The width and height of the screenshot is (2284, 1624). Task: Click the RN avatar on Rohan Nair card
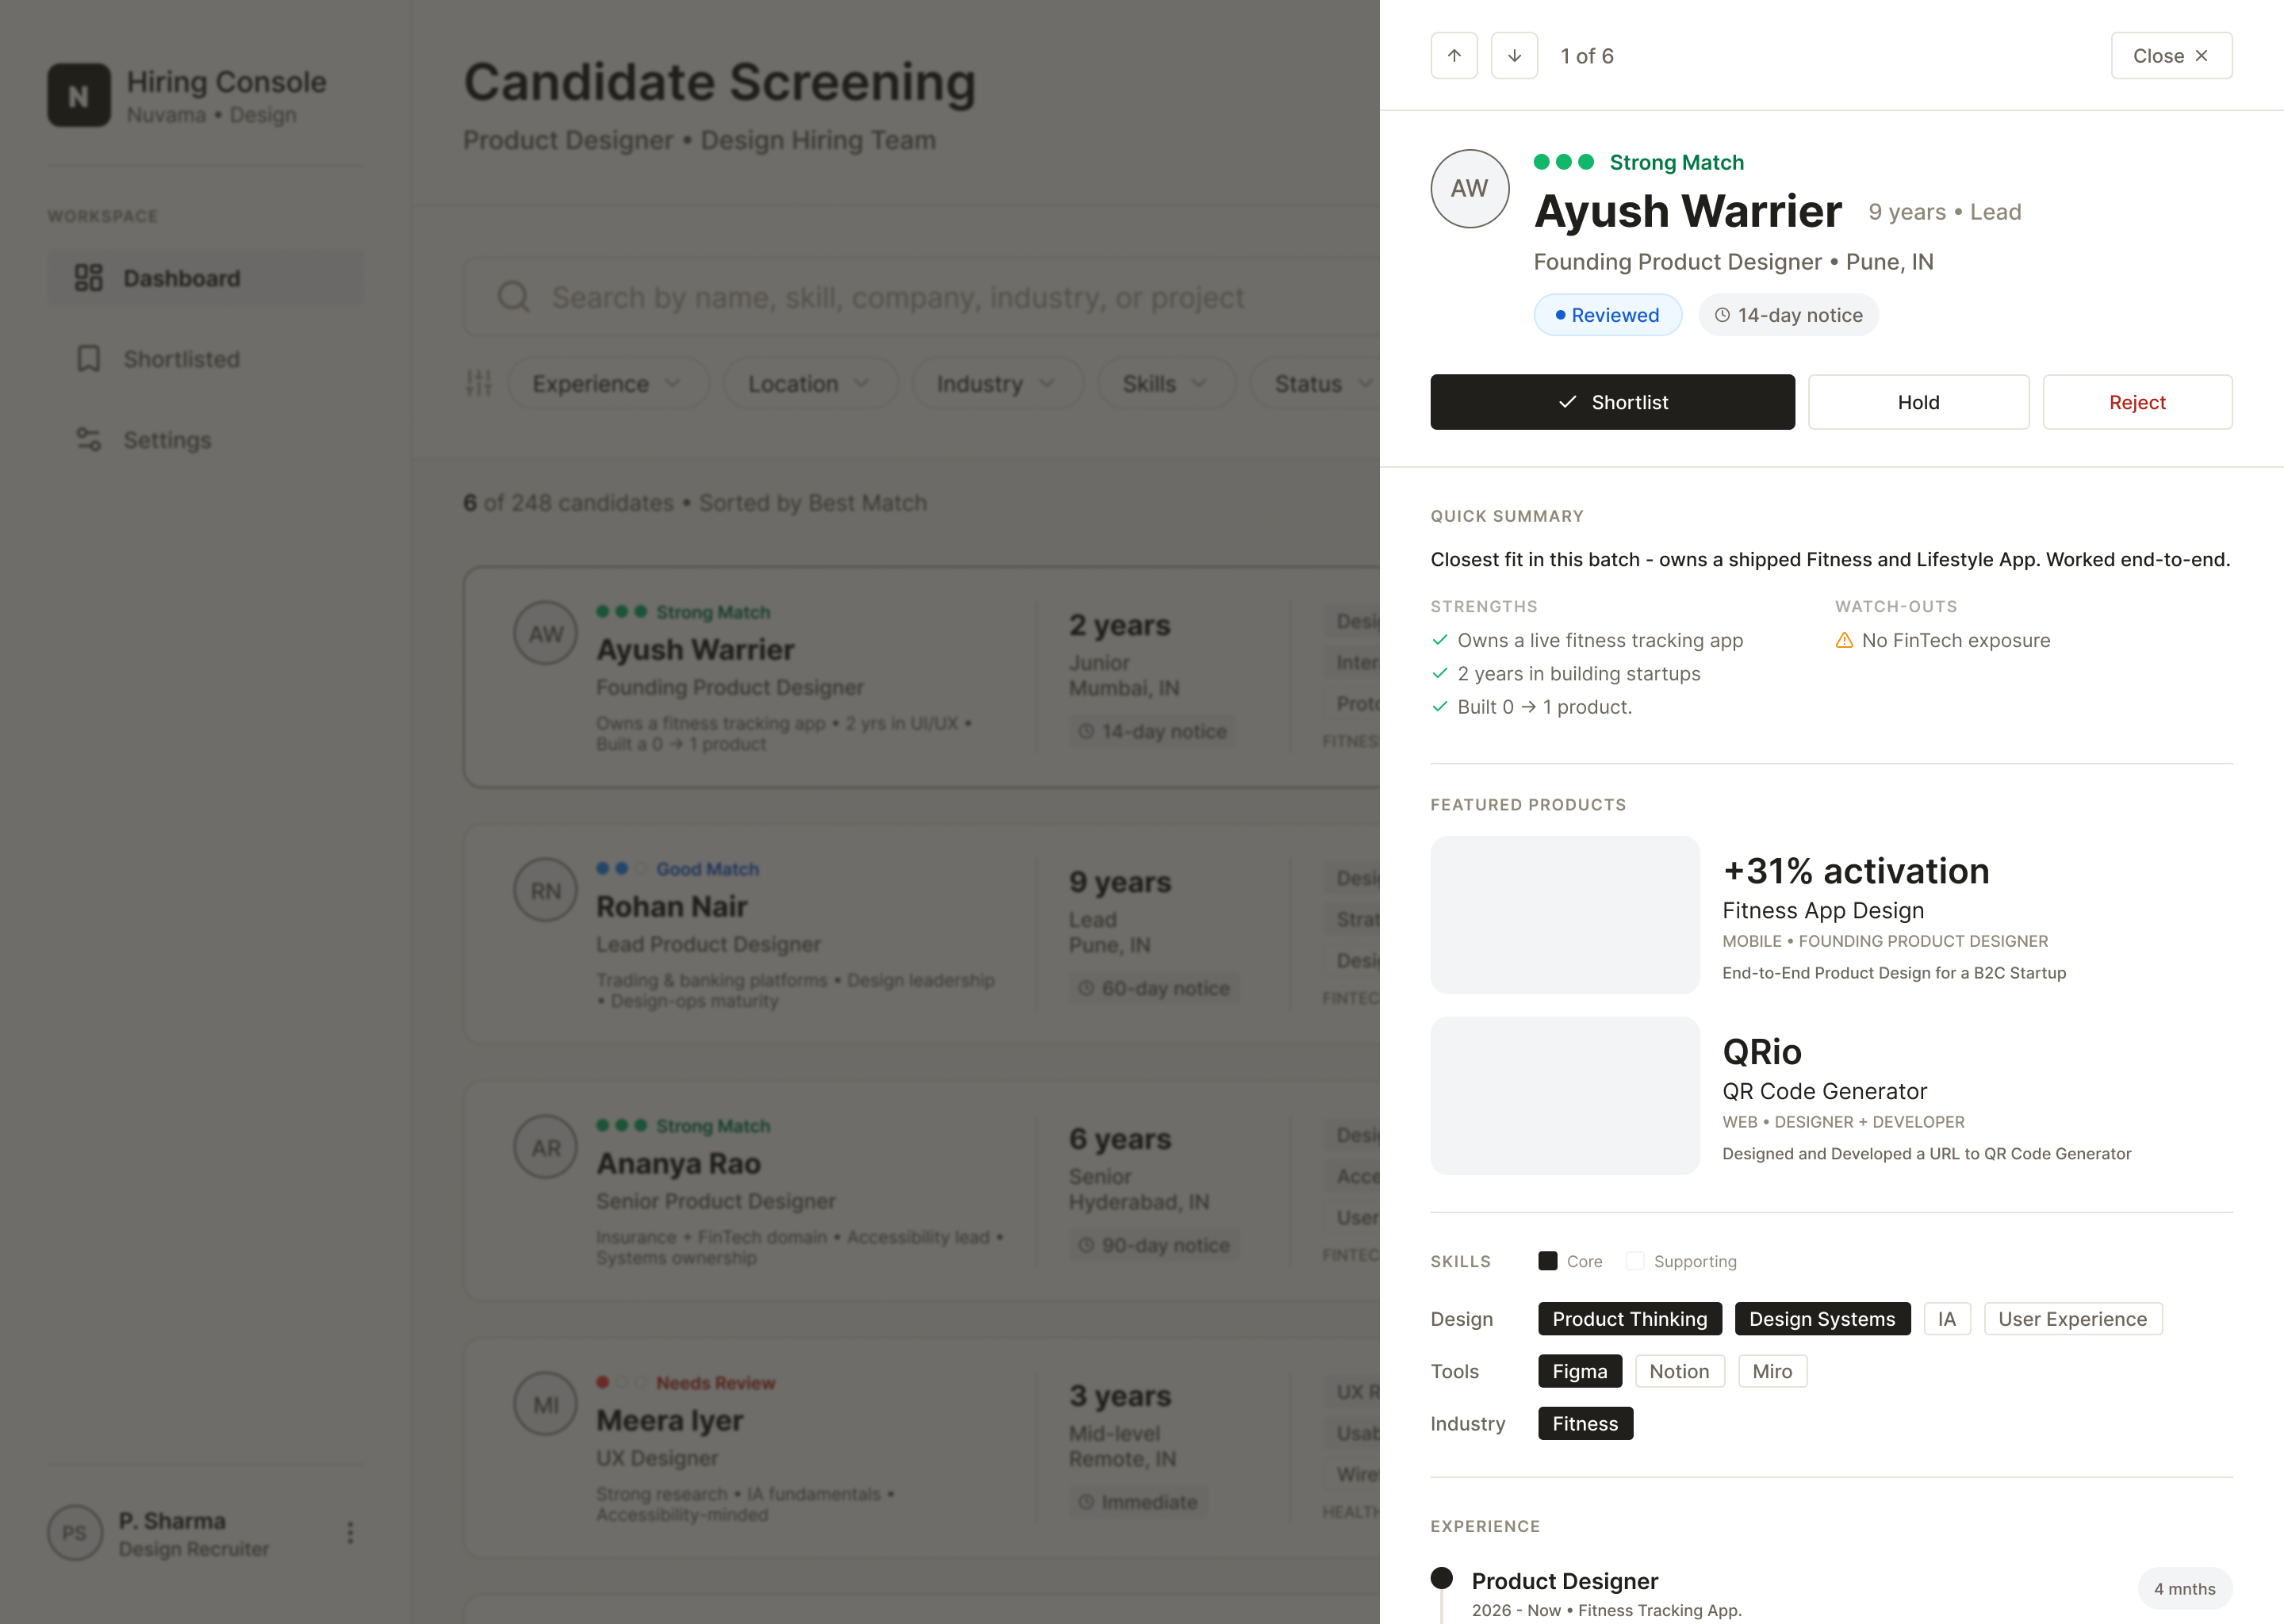coord(546,891)
